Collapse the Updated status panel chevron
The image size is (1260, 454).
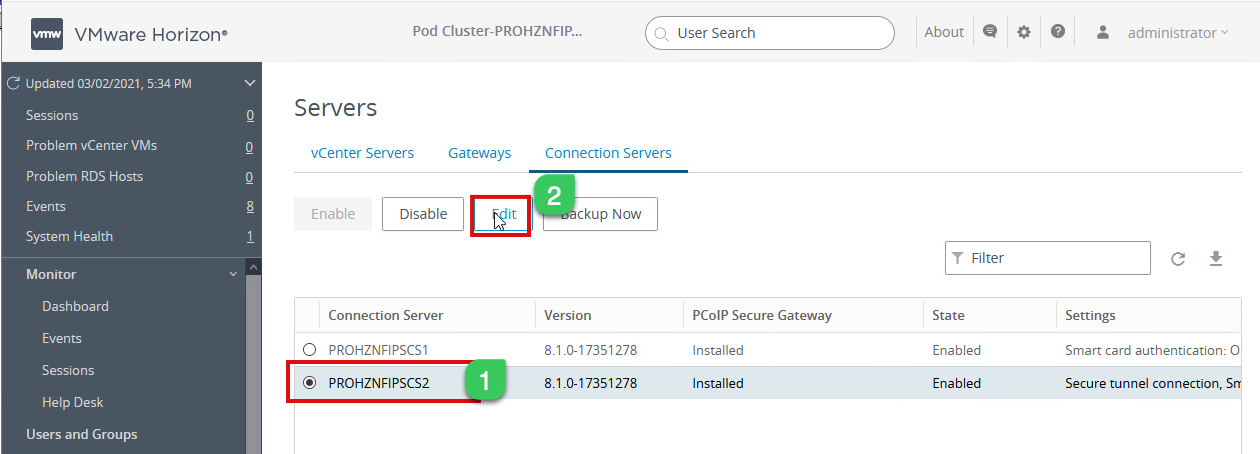(x=250, y=84)
